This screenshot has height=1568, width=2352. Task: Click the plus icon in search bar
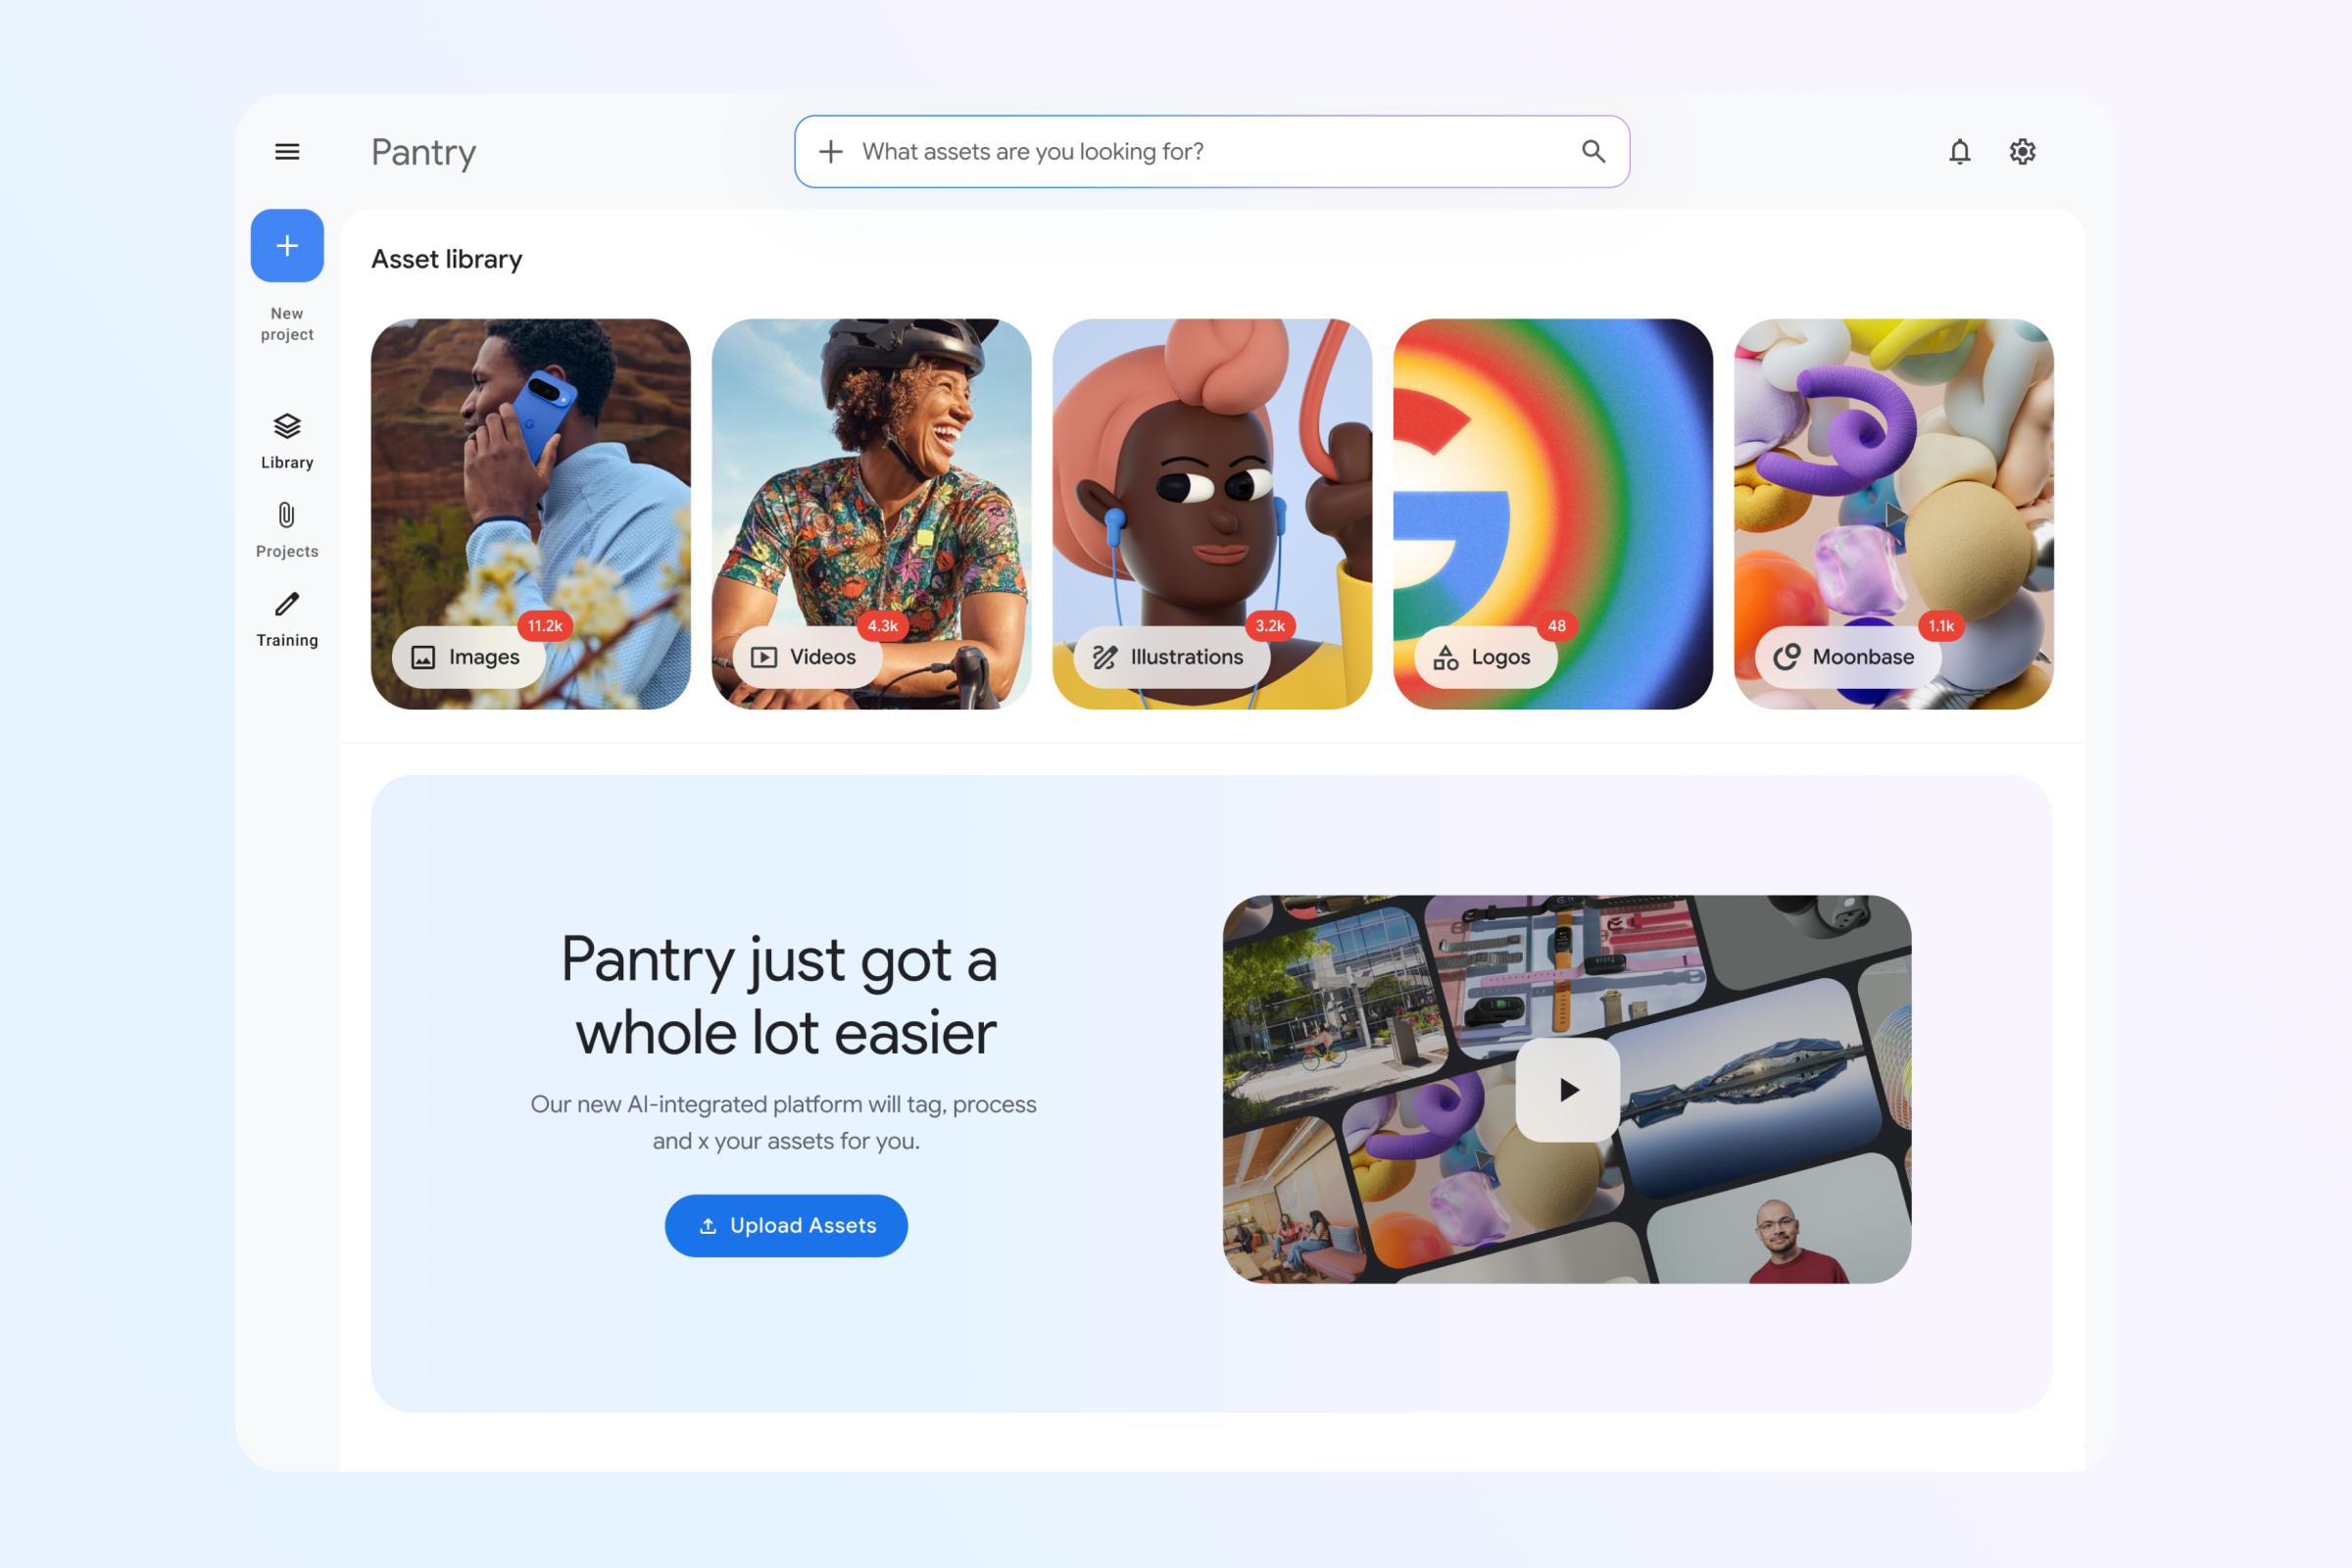(x=831, y=152)
